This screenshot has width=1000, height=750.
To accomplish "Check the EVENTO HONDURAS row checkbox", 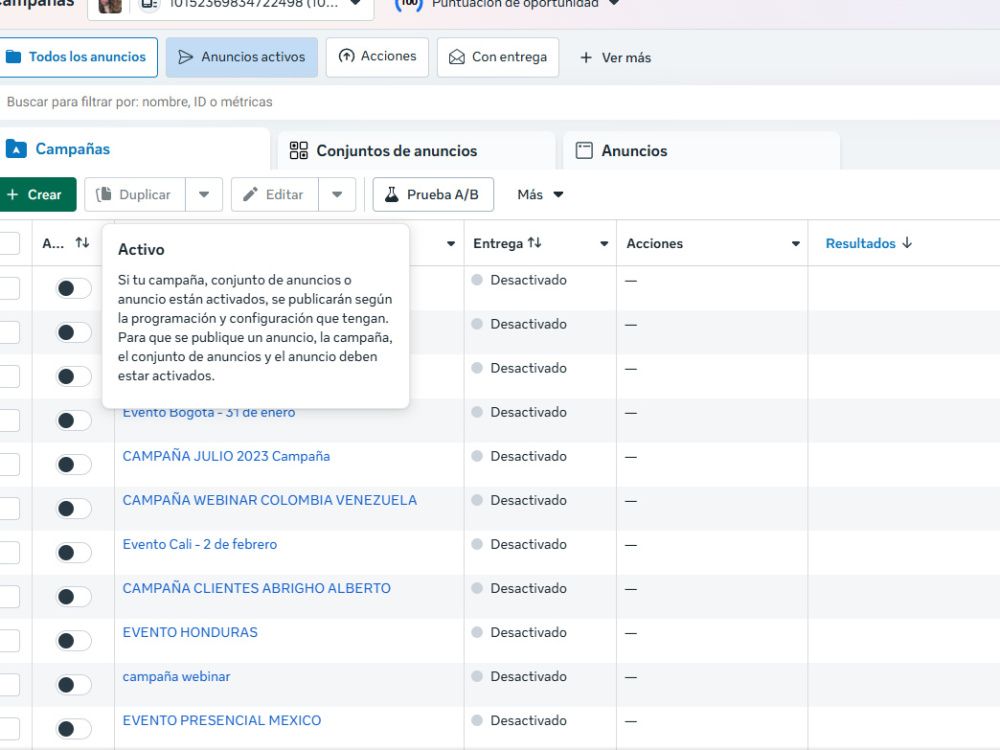I will coord(9,641).
